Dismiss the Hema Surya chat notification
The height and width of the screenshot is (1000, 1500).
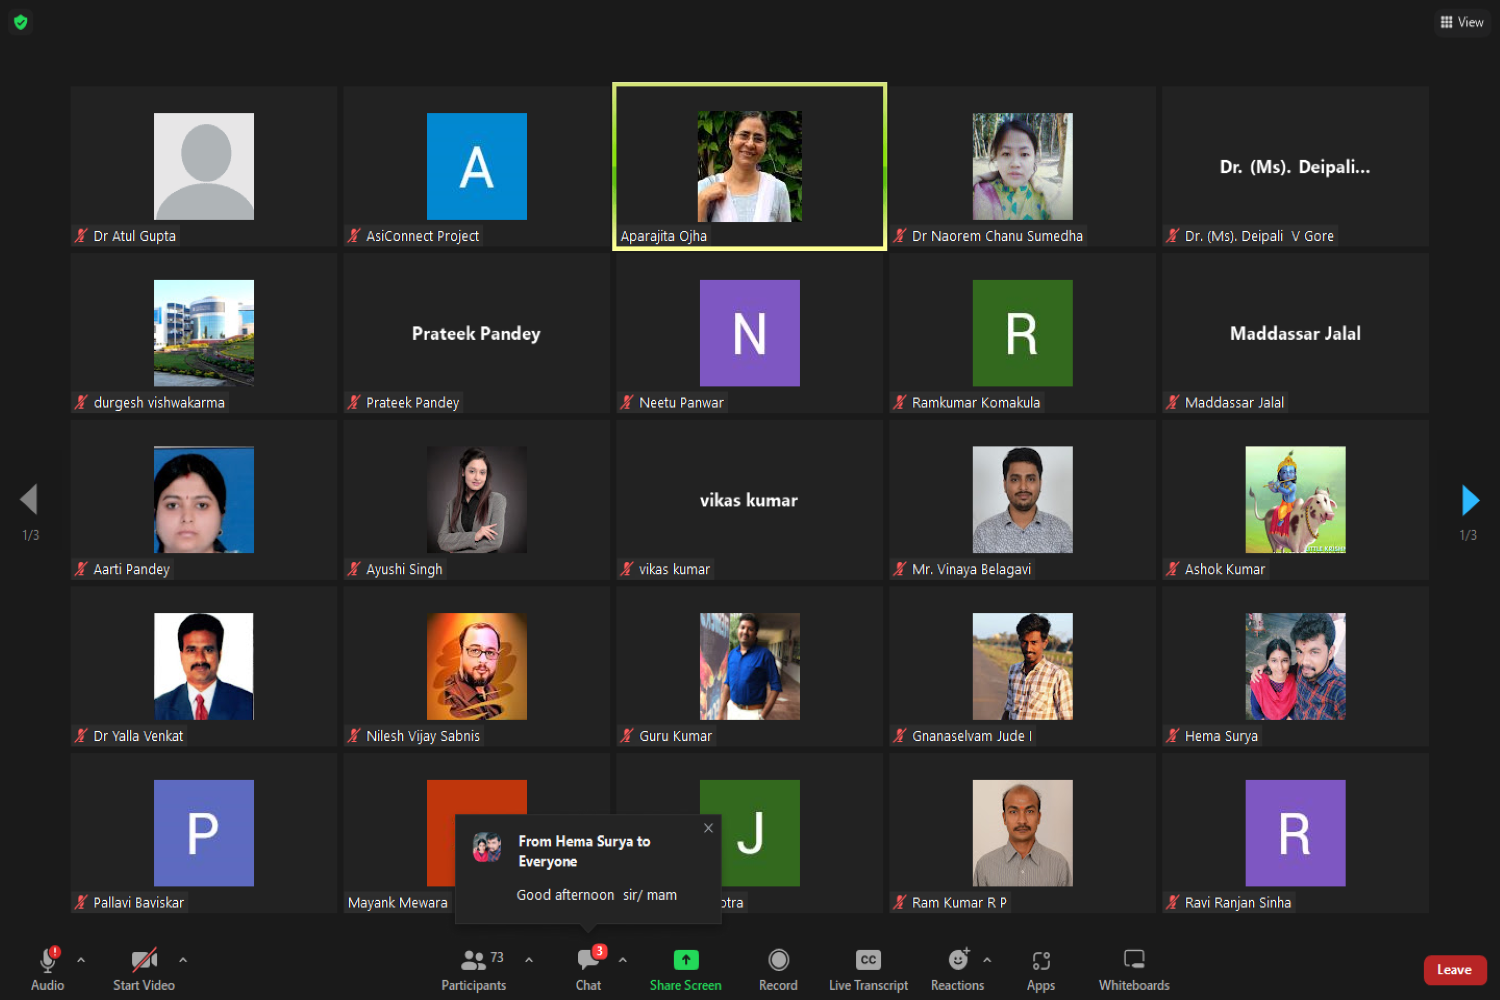pos(708,828)
